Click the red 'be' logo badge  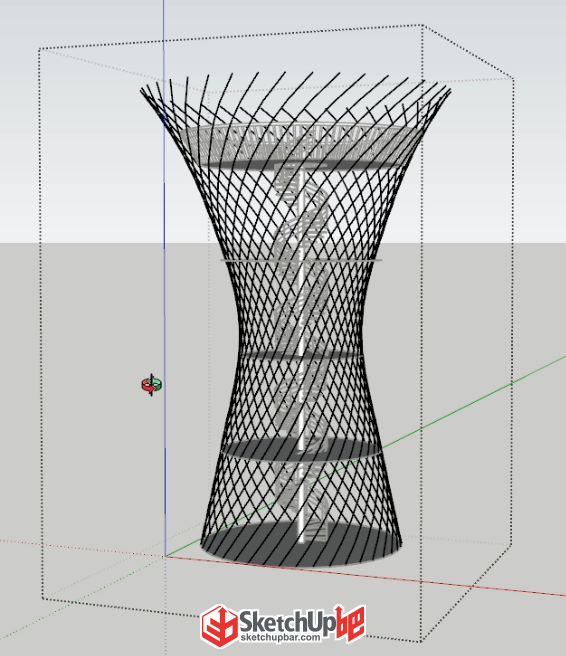tap(351, 623)
